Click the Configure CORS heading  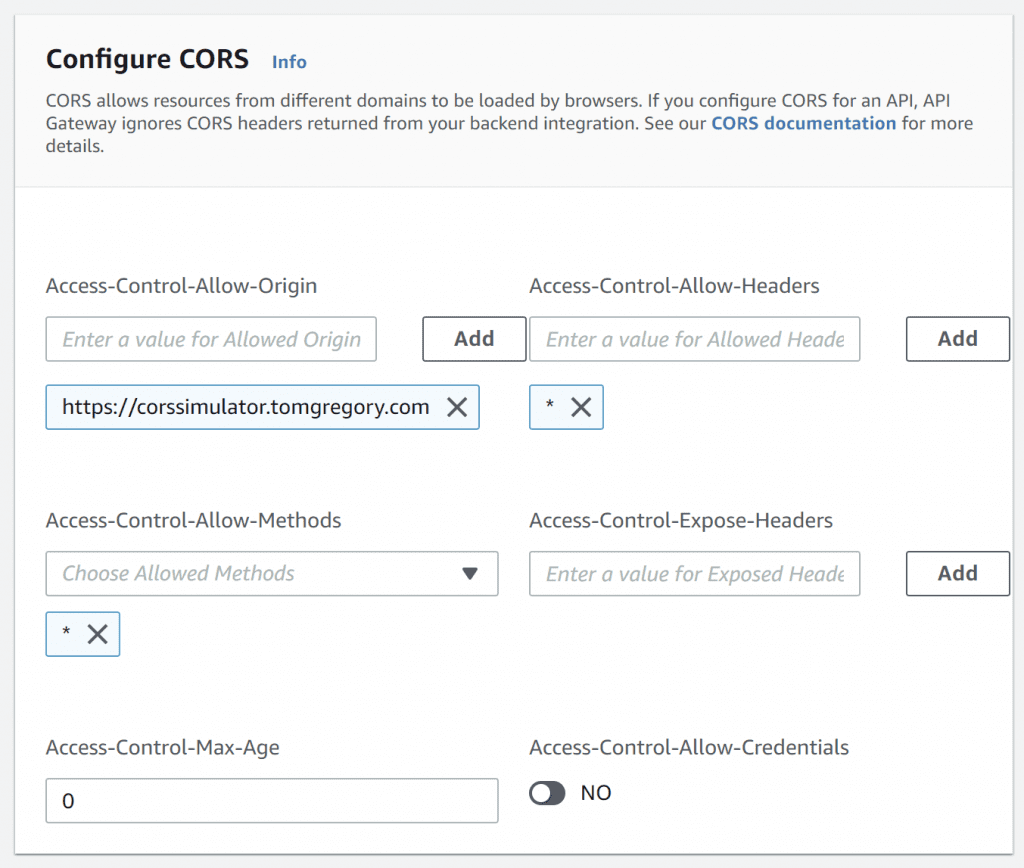click(147, 59)
